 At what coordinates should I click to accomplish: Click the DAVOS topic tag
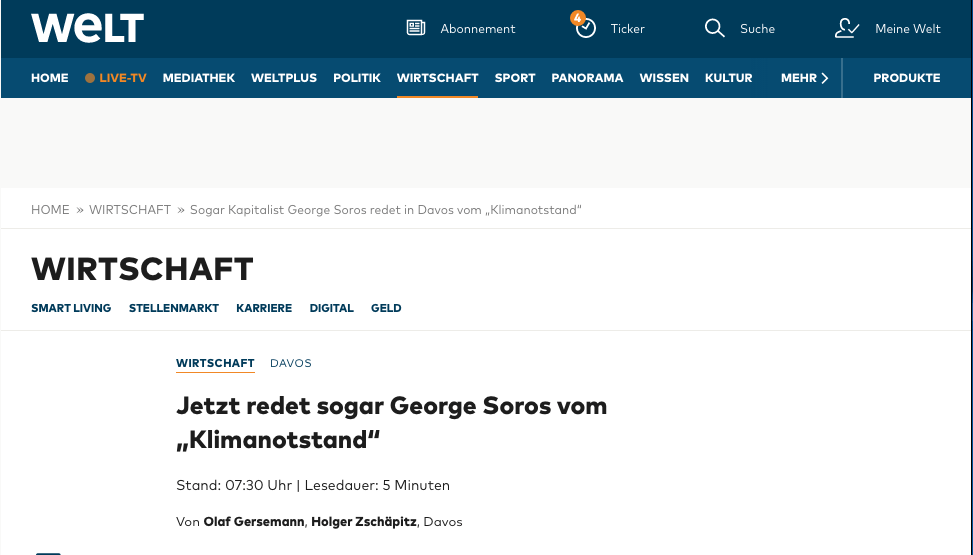(x=291, y=363)
